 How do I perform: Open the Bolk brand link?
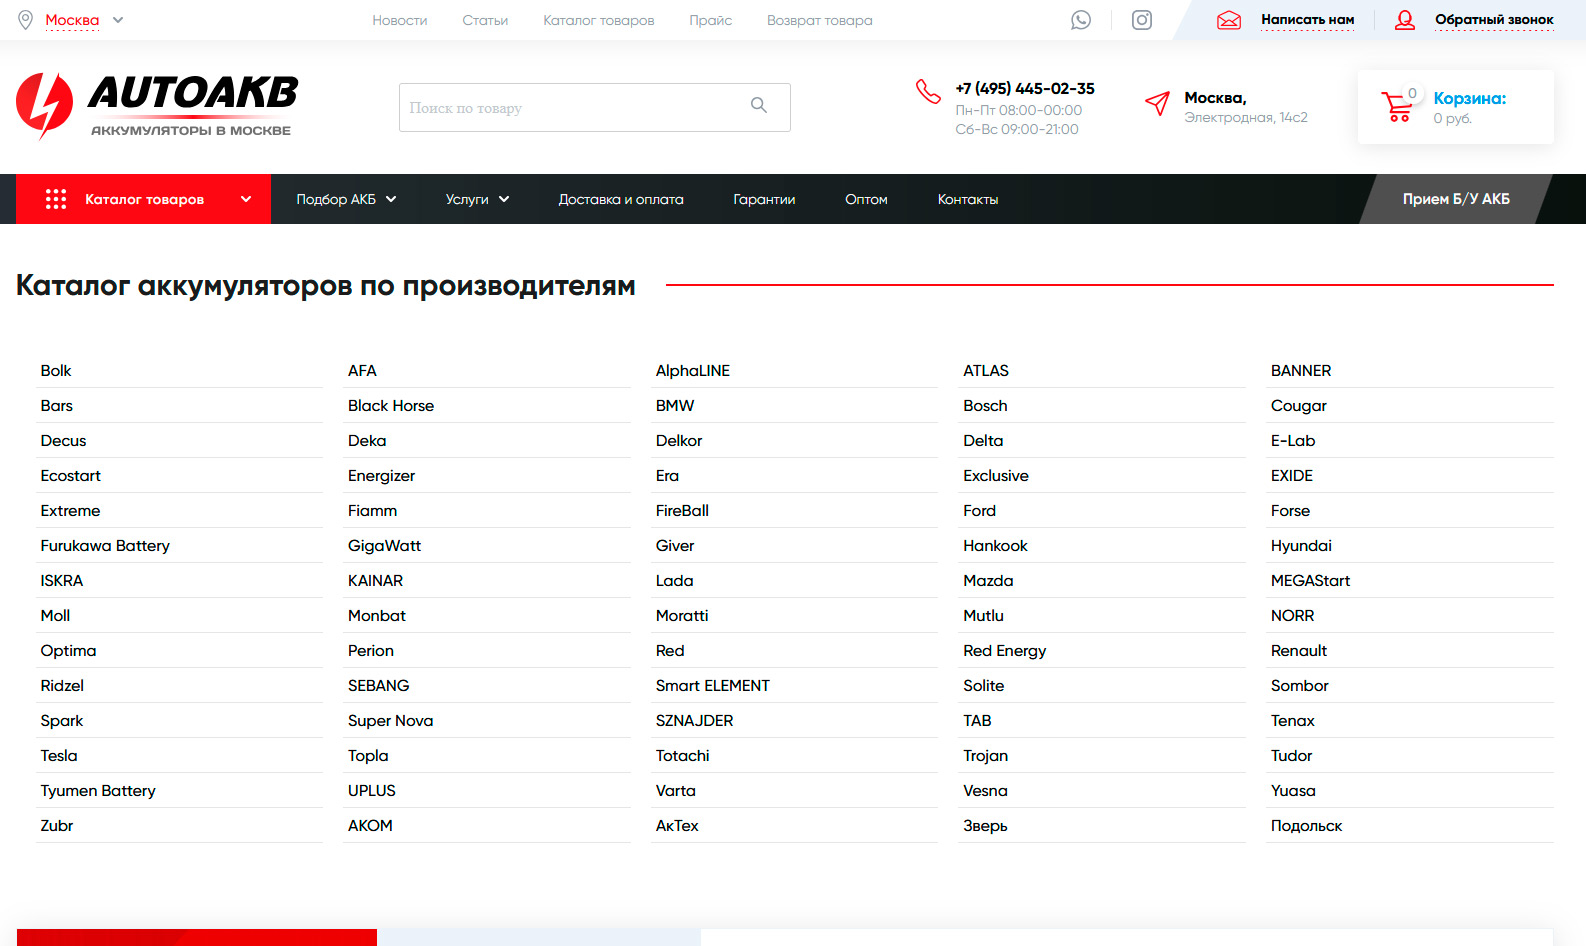(x=56, y=370)
